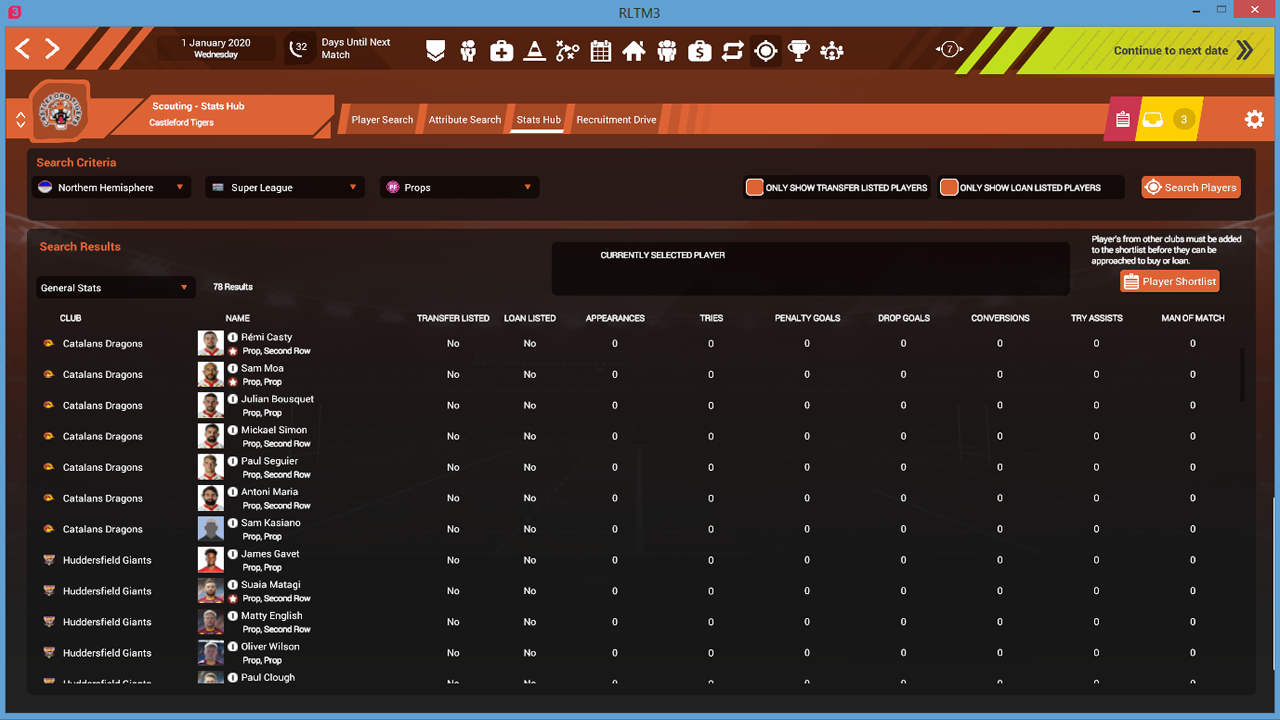The width and height of the screenshot is (1280, 720).
Task: Sort by the Tries column header
Action: pyautogui.click(x=711, y=318)
